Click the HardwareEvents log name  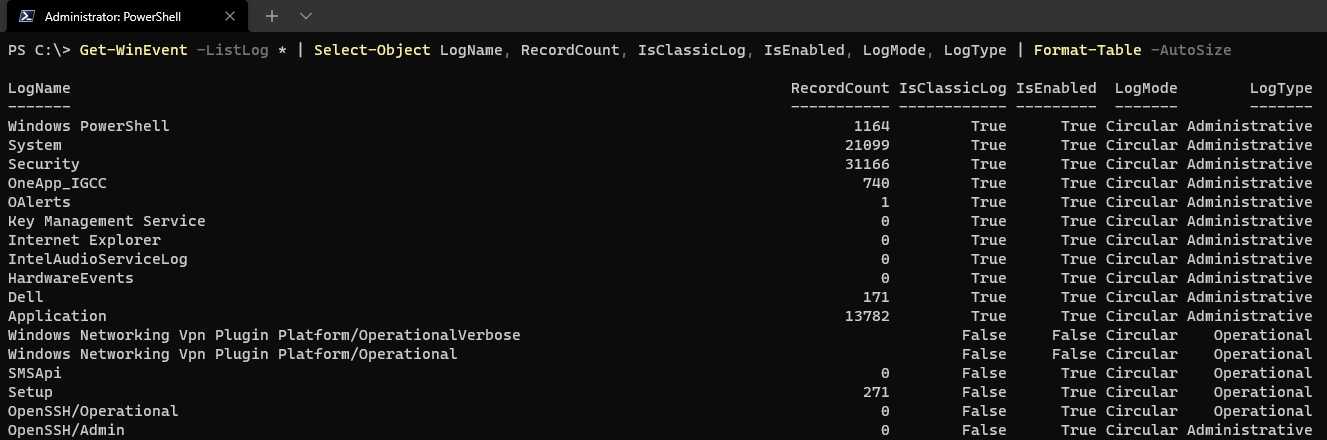(x=71, y=278)
